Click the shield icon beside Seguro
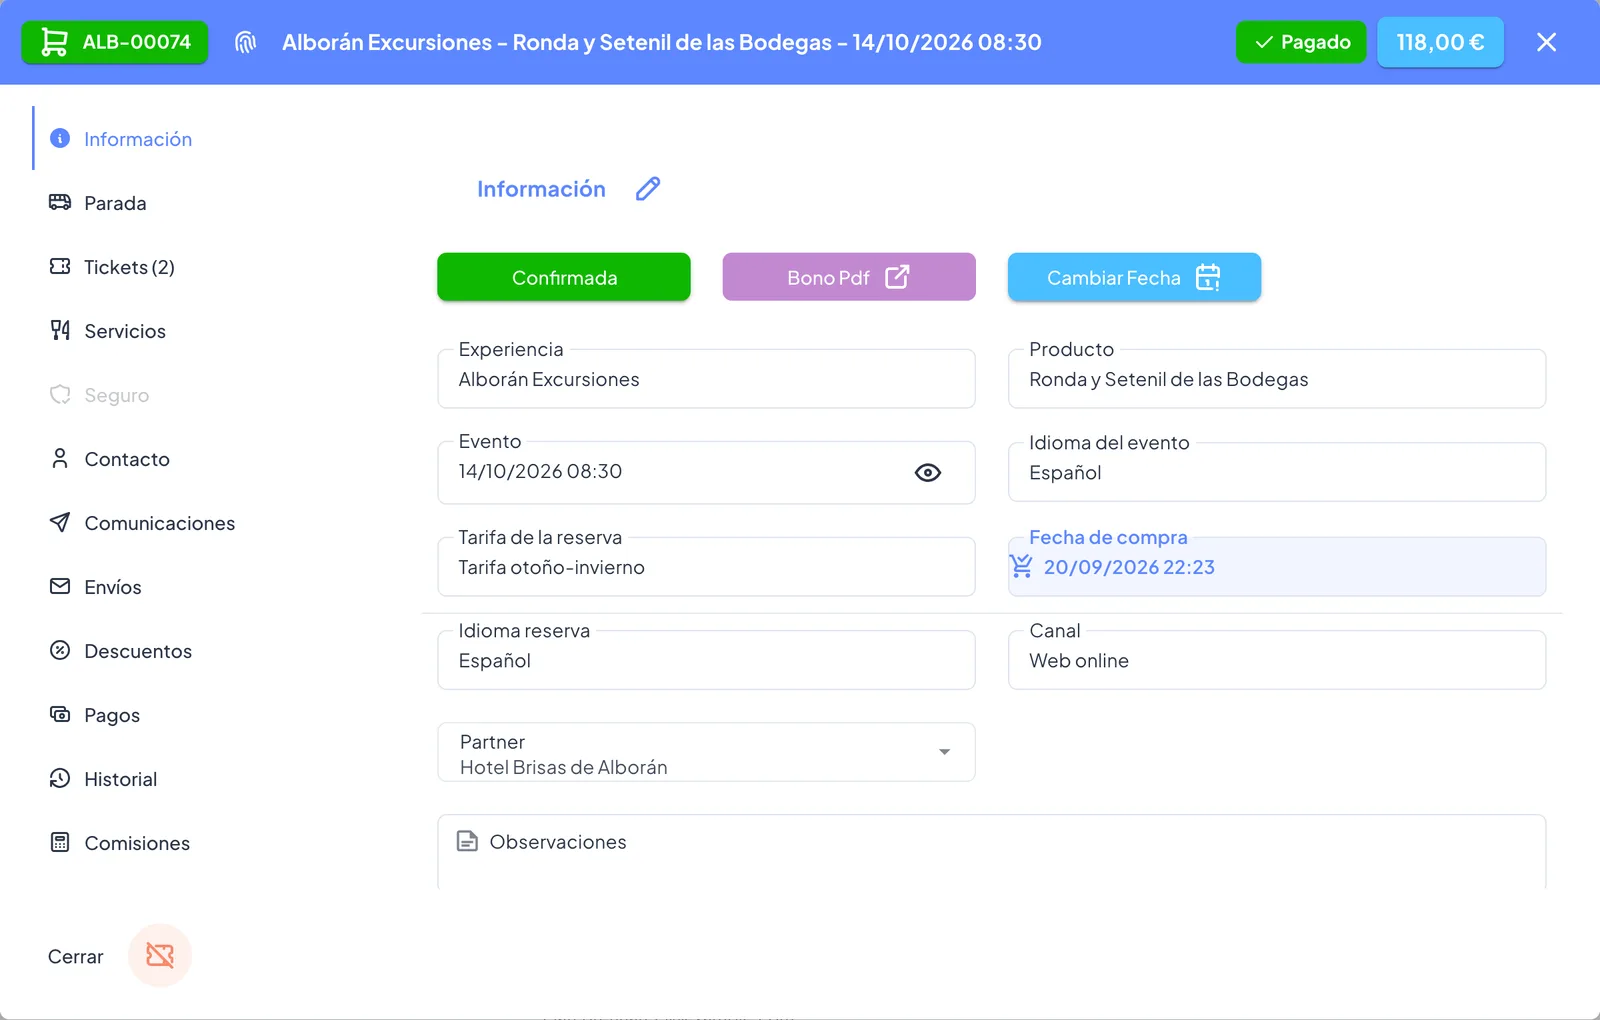Image resolution: width=1600 pixels, height=1020 pixels. 60,394
